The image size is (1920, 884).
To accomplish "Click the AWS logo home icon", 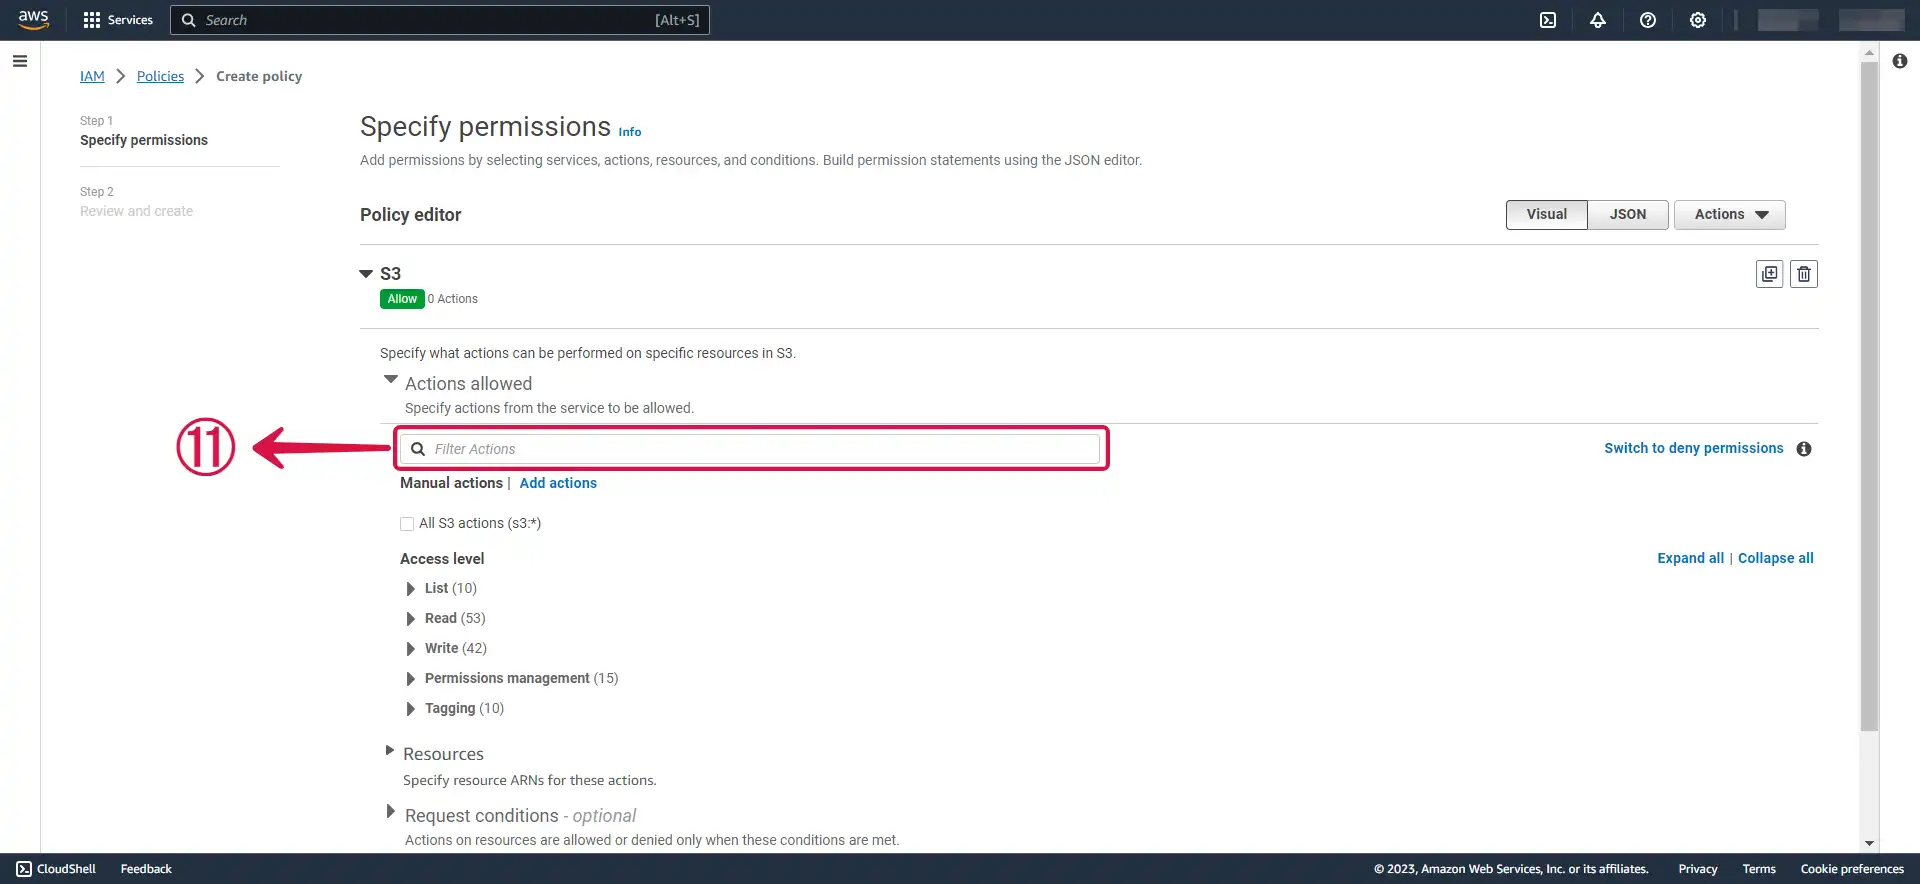I will 33,20.
